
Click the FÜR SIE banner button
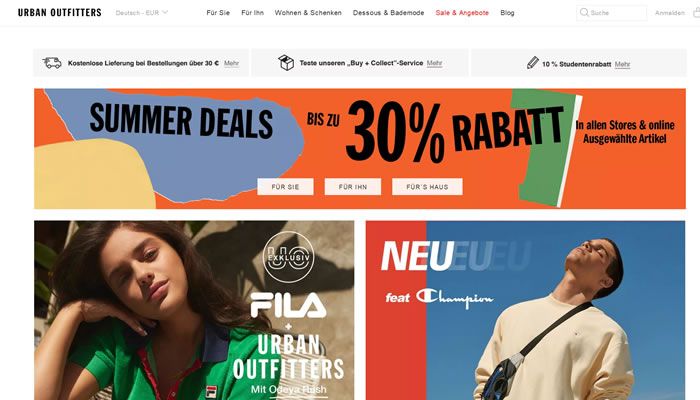pos(285,187)
